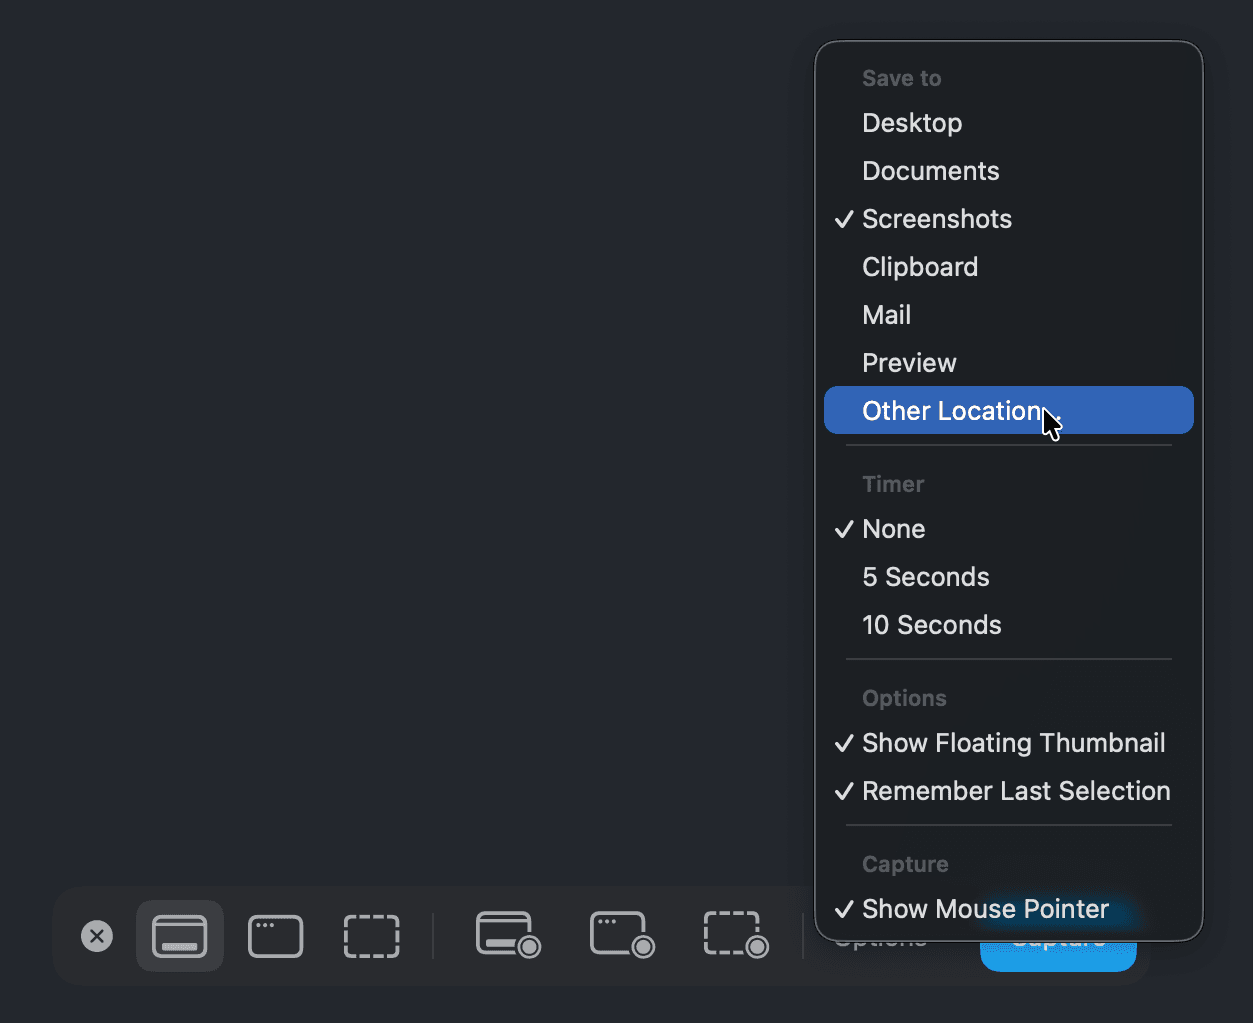Disable Remember Last Selection
The height and width of the screenshot is (1023, 1253).
pyautogui.click(x=1016, y=791)
